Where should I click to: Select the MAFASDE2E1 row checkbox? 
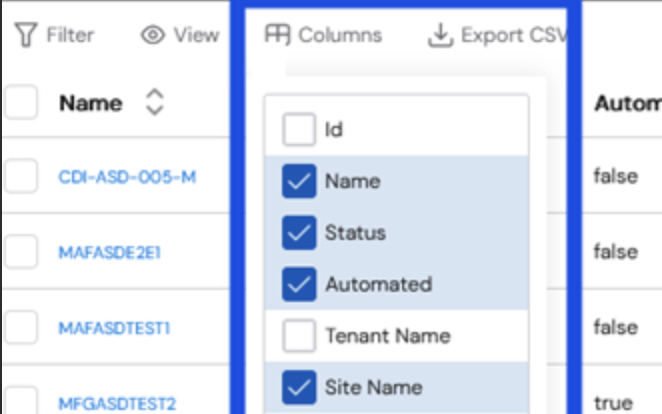click(21, 252)
